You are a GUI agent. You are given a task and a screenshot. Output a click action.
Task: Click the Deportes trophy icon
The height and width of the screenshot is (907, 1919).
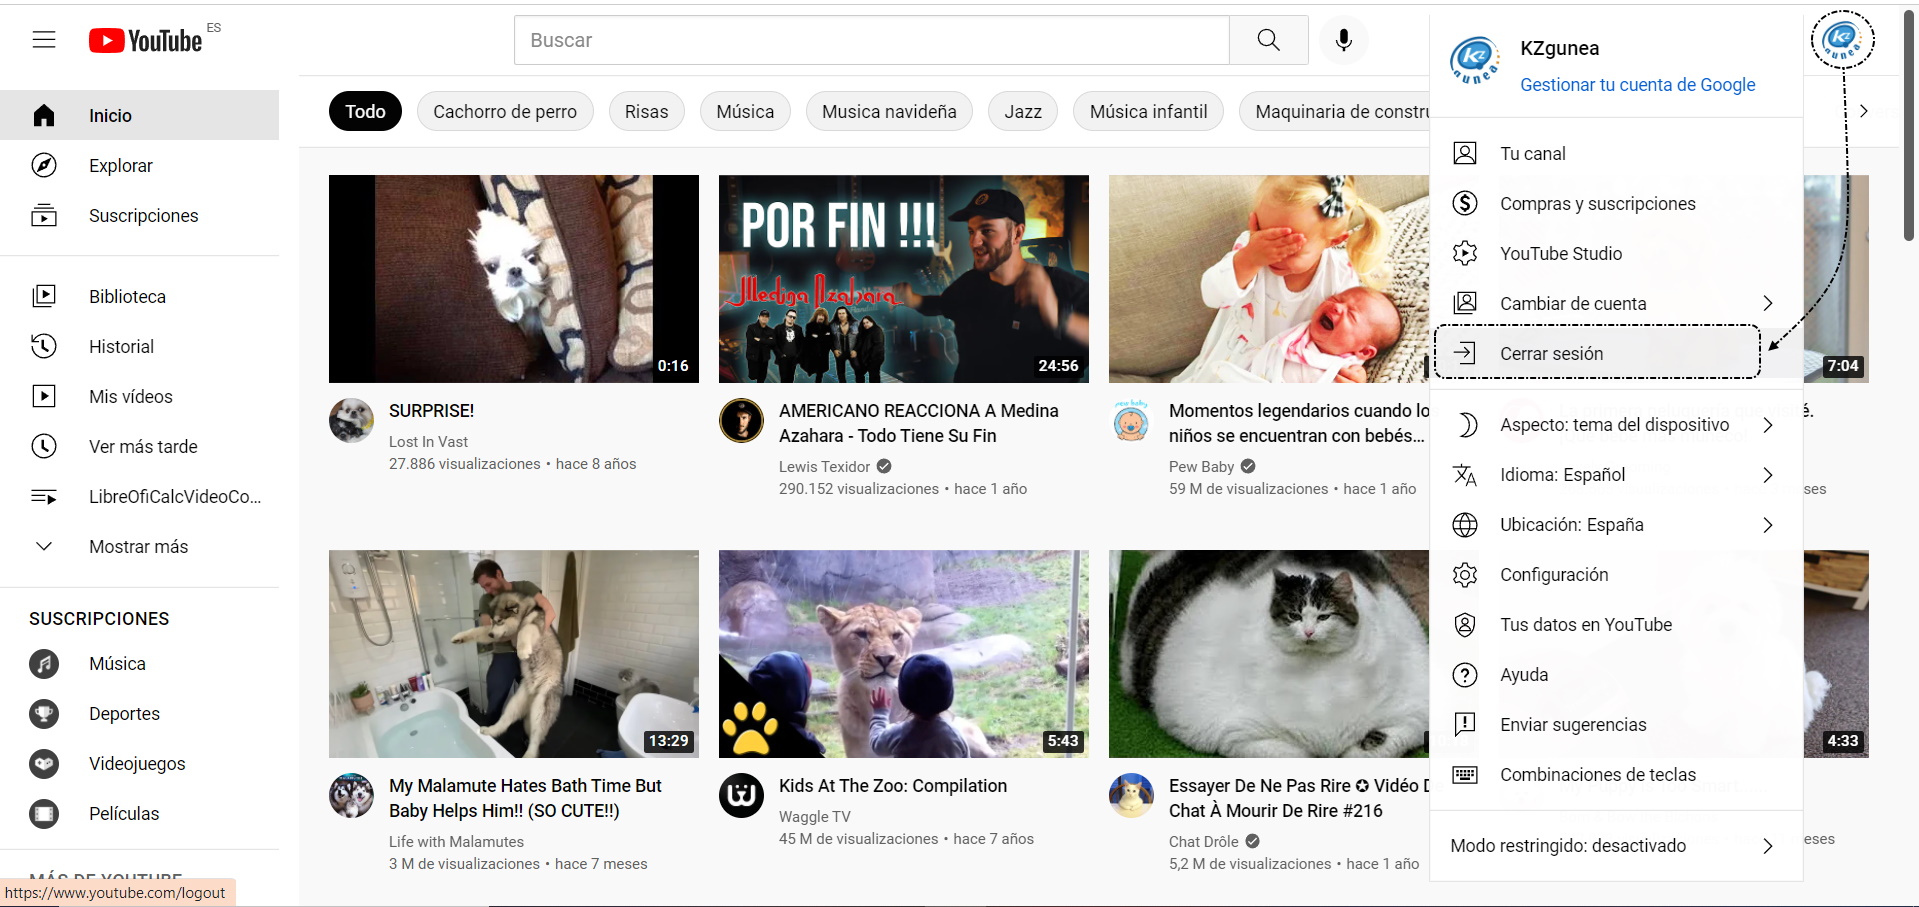pyautogui.click(x=44, y=713)
